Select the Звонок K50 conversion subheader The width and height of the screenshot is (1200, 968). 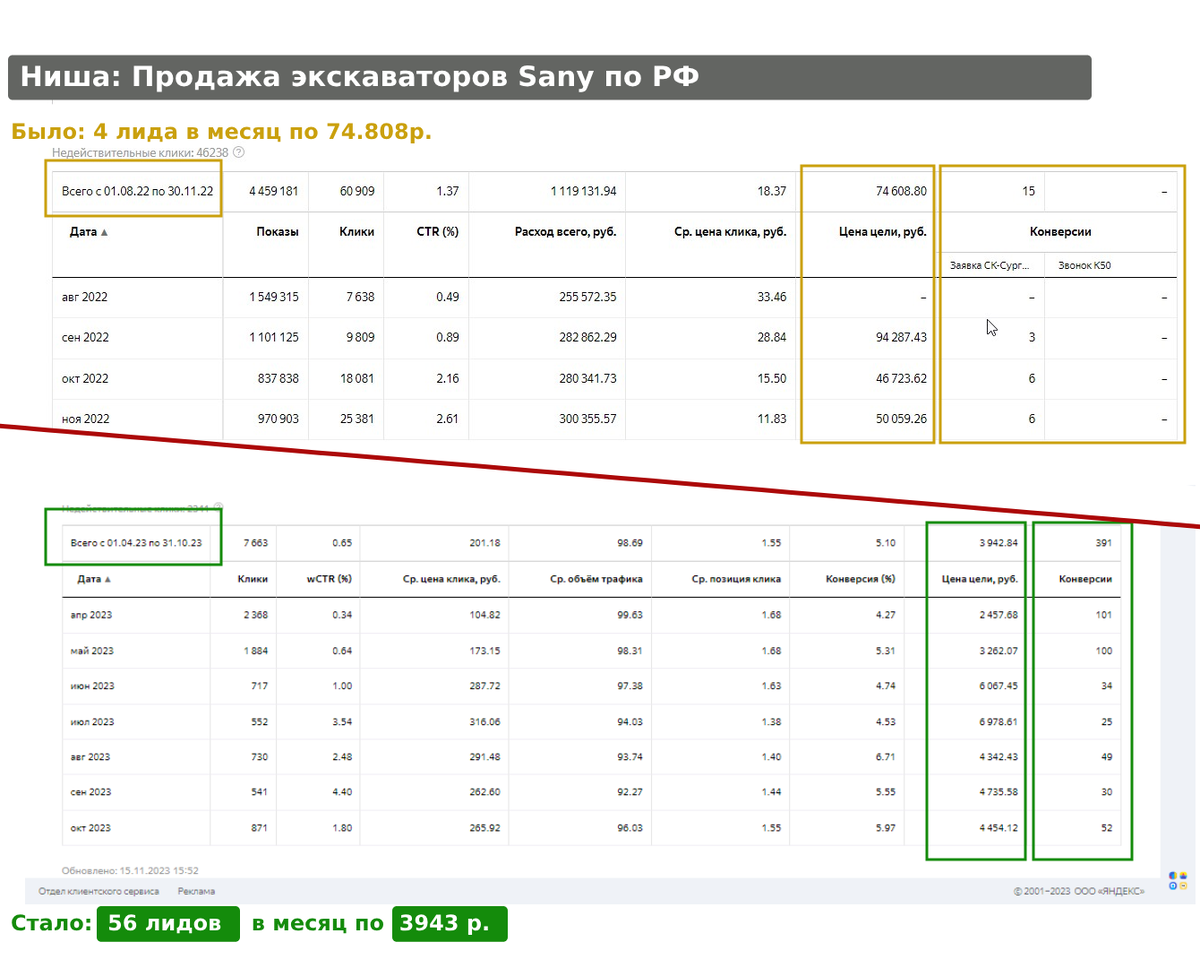click(x=1085, y=265)
